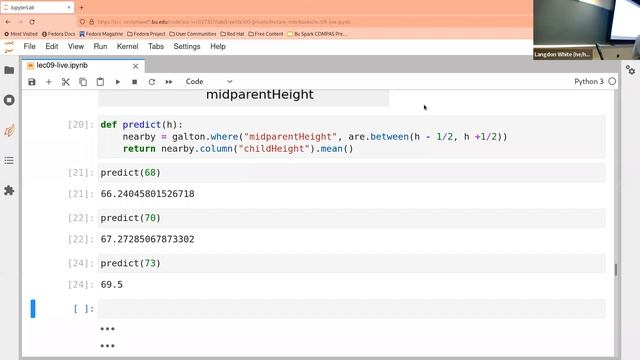
Task: Open the Fedora Docs bookmark
Action: (59, 34)
